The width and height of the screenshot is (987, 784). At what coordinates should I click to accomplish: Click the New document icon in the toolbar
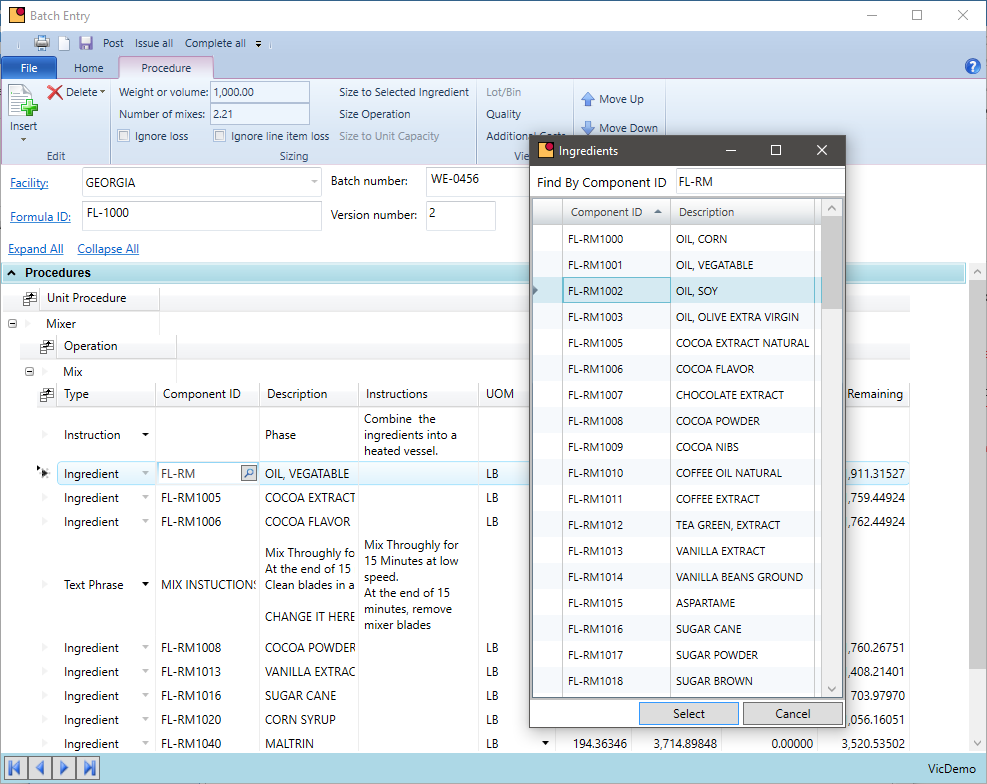tap(62, 43)
